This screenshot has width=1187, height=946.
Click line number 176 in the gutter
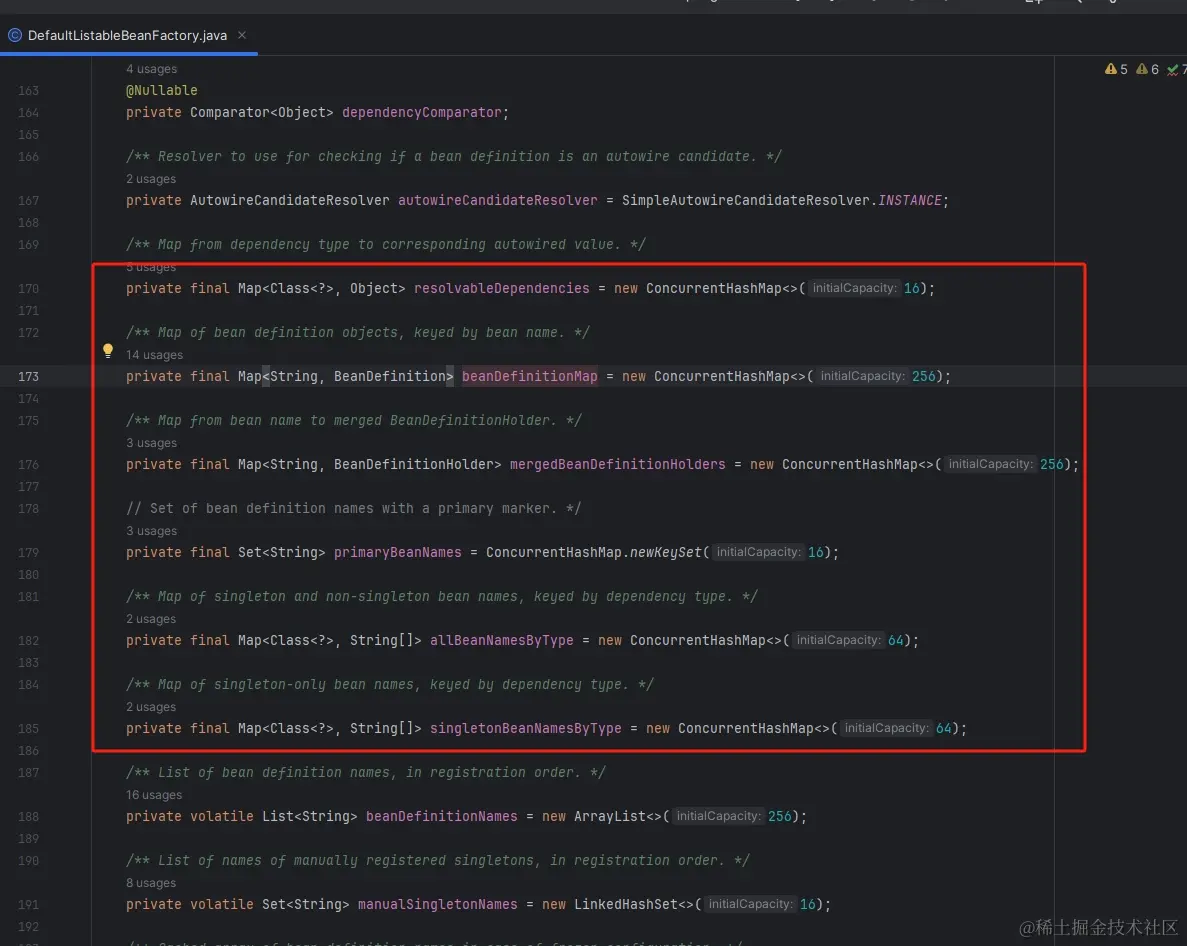[x=28, y=464]
